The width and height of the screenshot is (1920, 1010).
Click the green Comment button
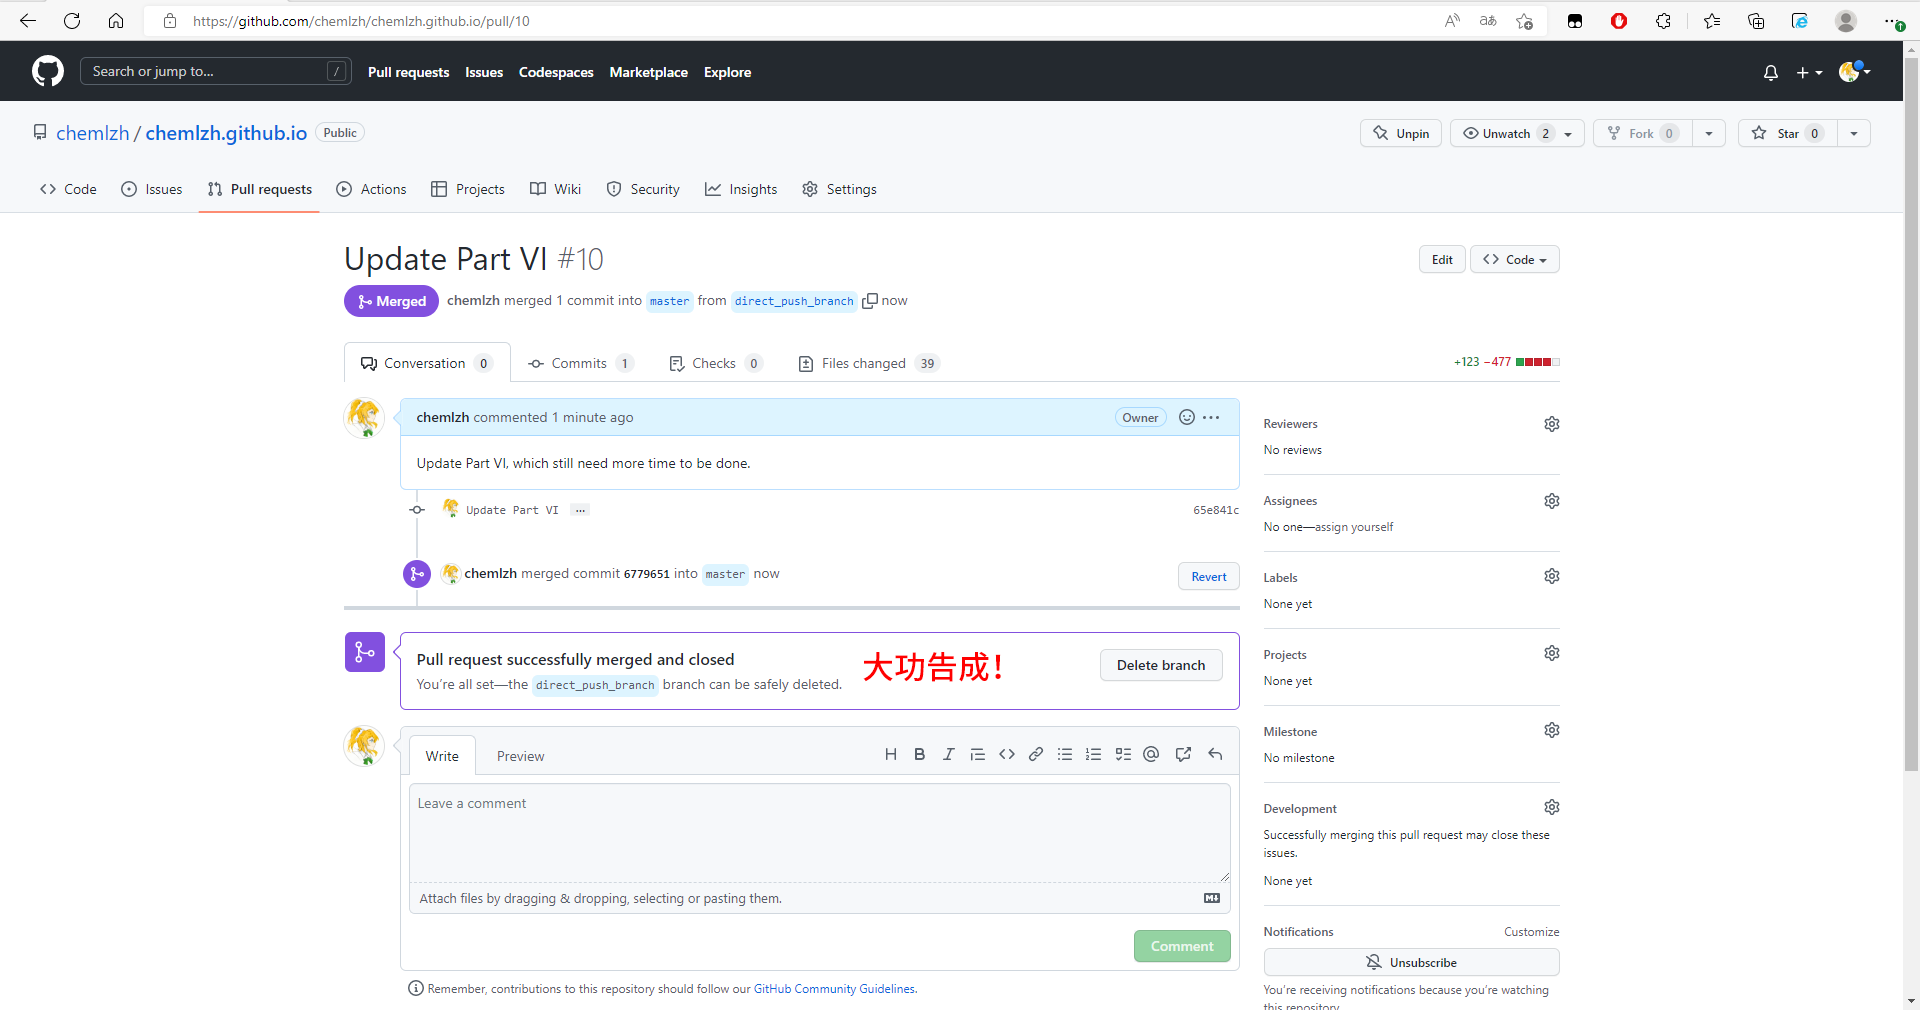[x=1182, y=946]
